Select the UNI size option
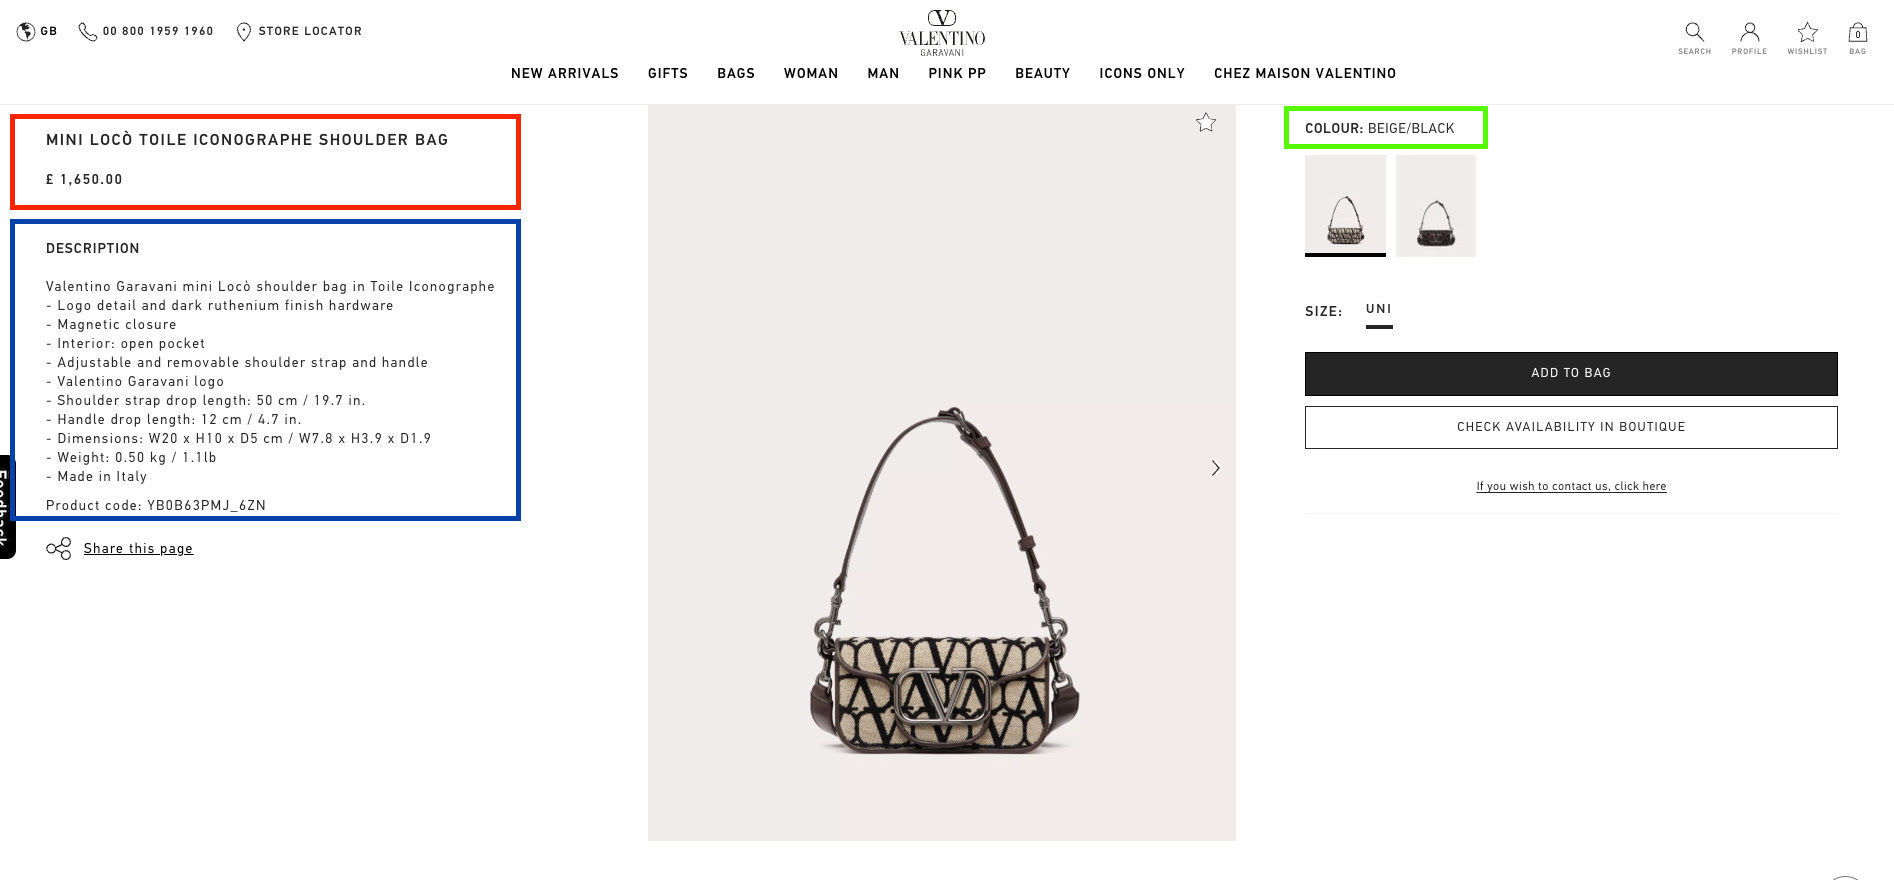Image resolution: width=1894 pixels, height=880 pixels. (x=1379, y=311)
